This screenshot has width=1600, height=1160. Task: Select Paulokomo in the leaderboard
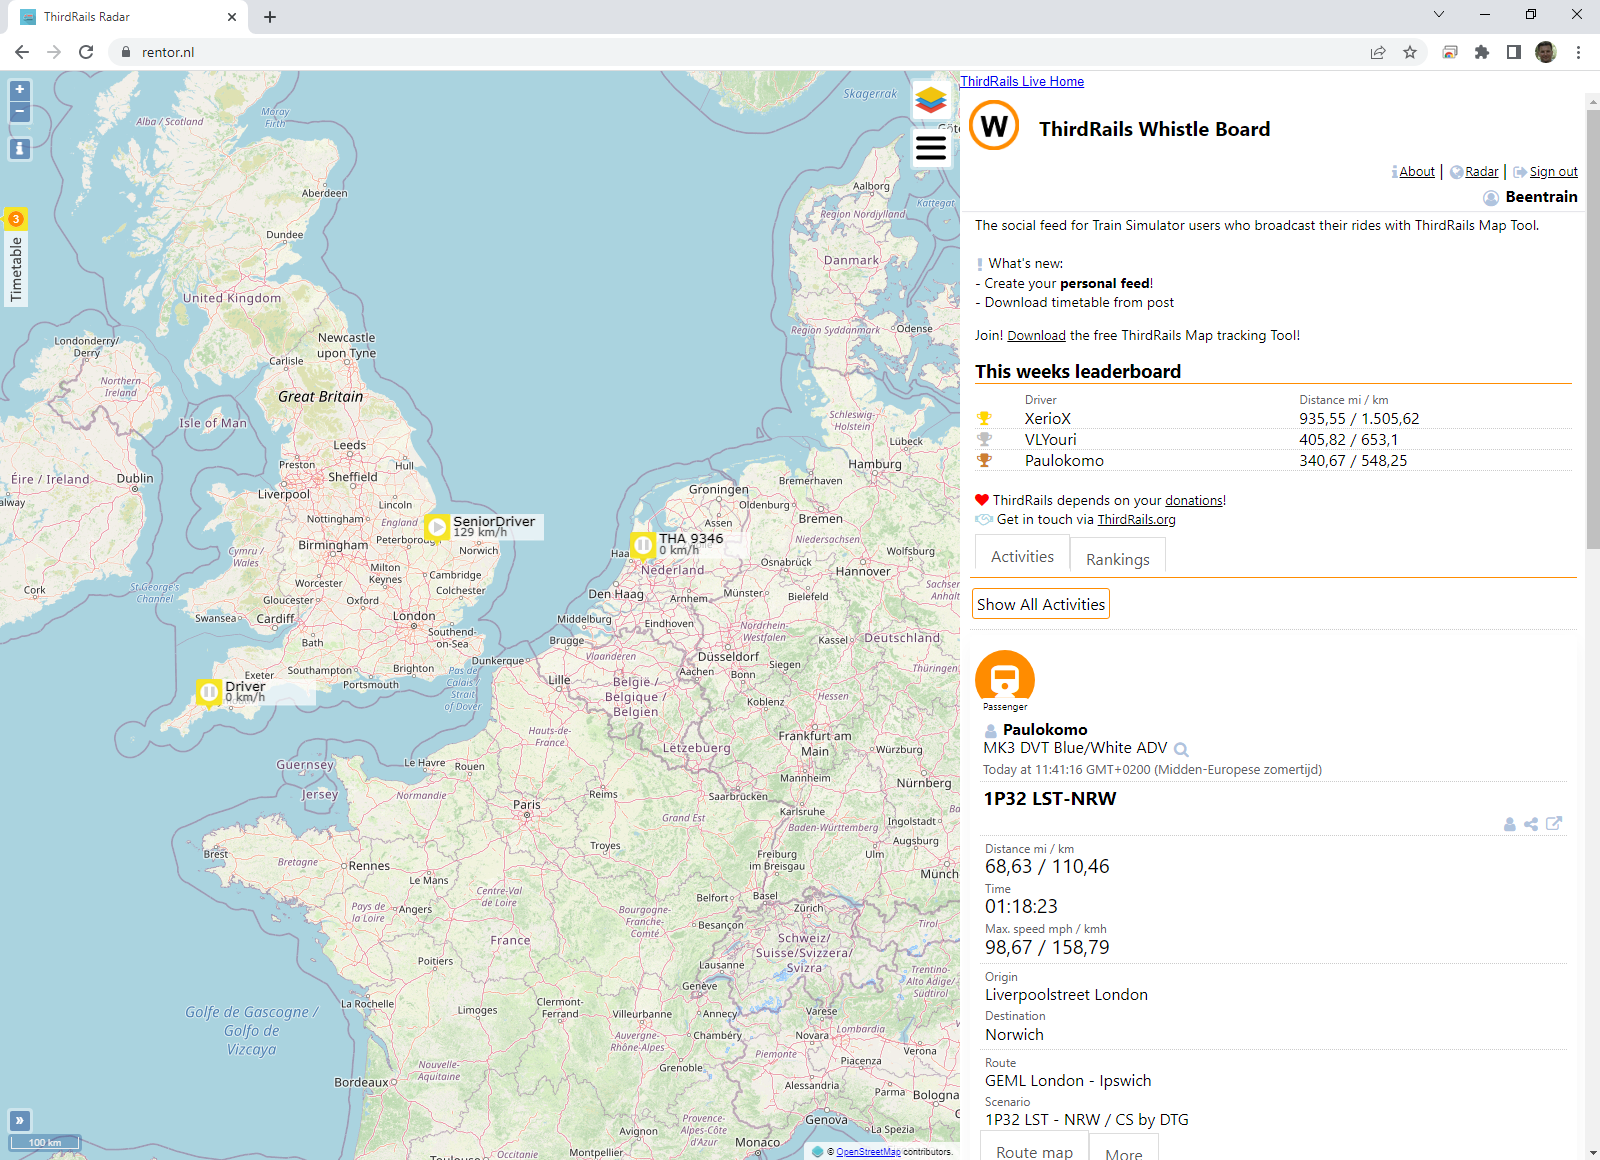pos(1064,461)
